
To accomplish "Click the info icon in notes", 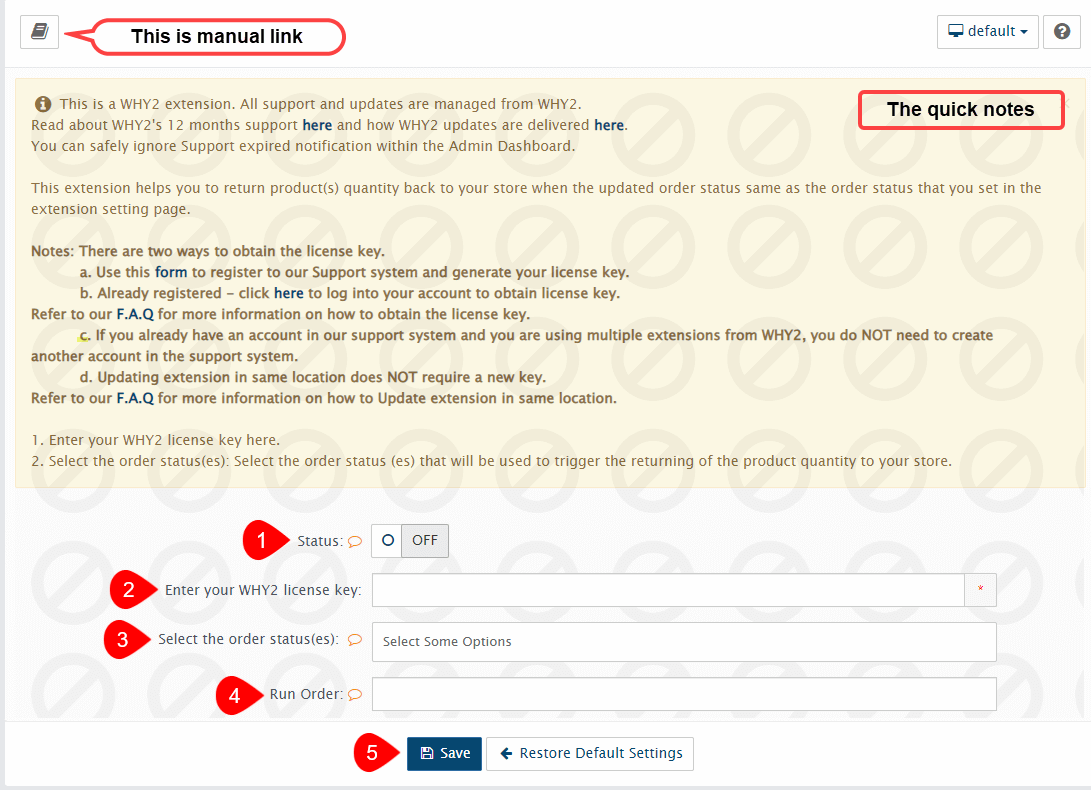I will pyautogui.click(x=43, y=104).
